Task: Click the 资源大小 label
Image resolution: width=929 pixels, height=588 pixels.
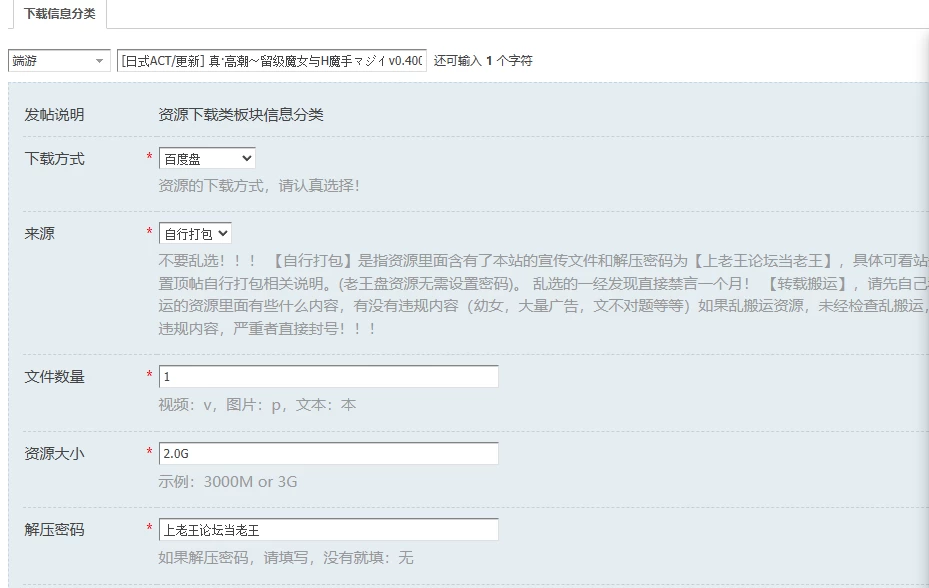Action: click(x=55, y=453)
